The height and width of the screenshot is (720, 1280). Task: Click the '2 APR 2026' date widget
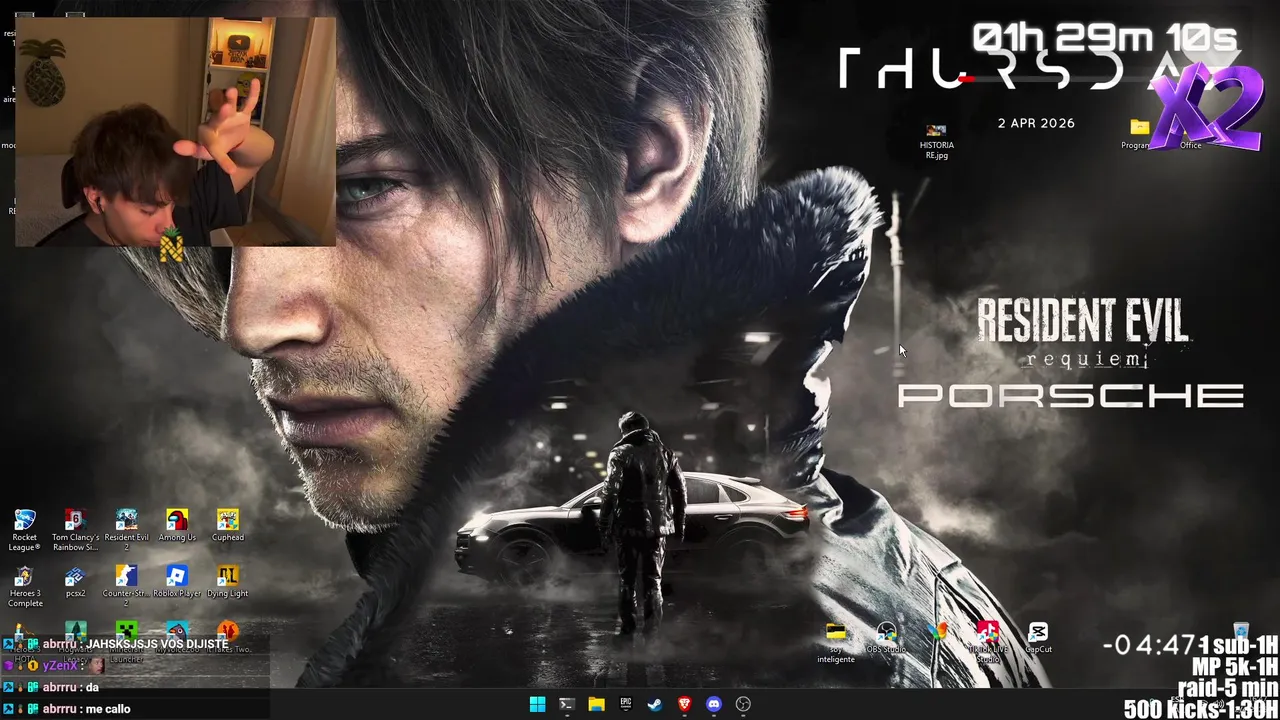1036,123
